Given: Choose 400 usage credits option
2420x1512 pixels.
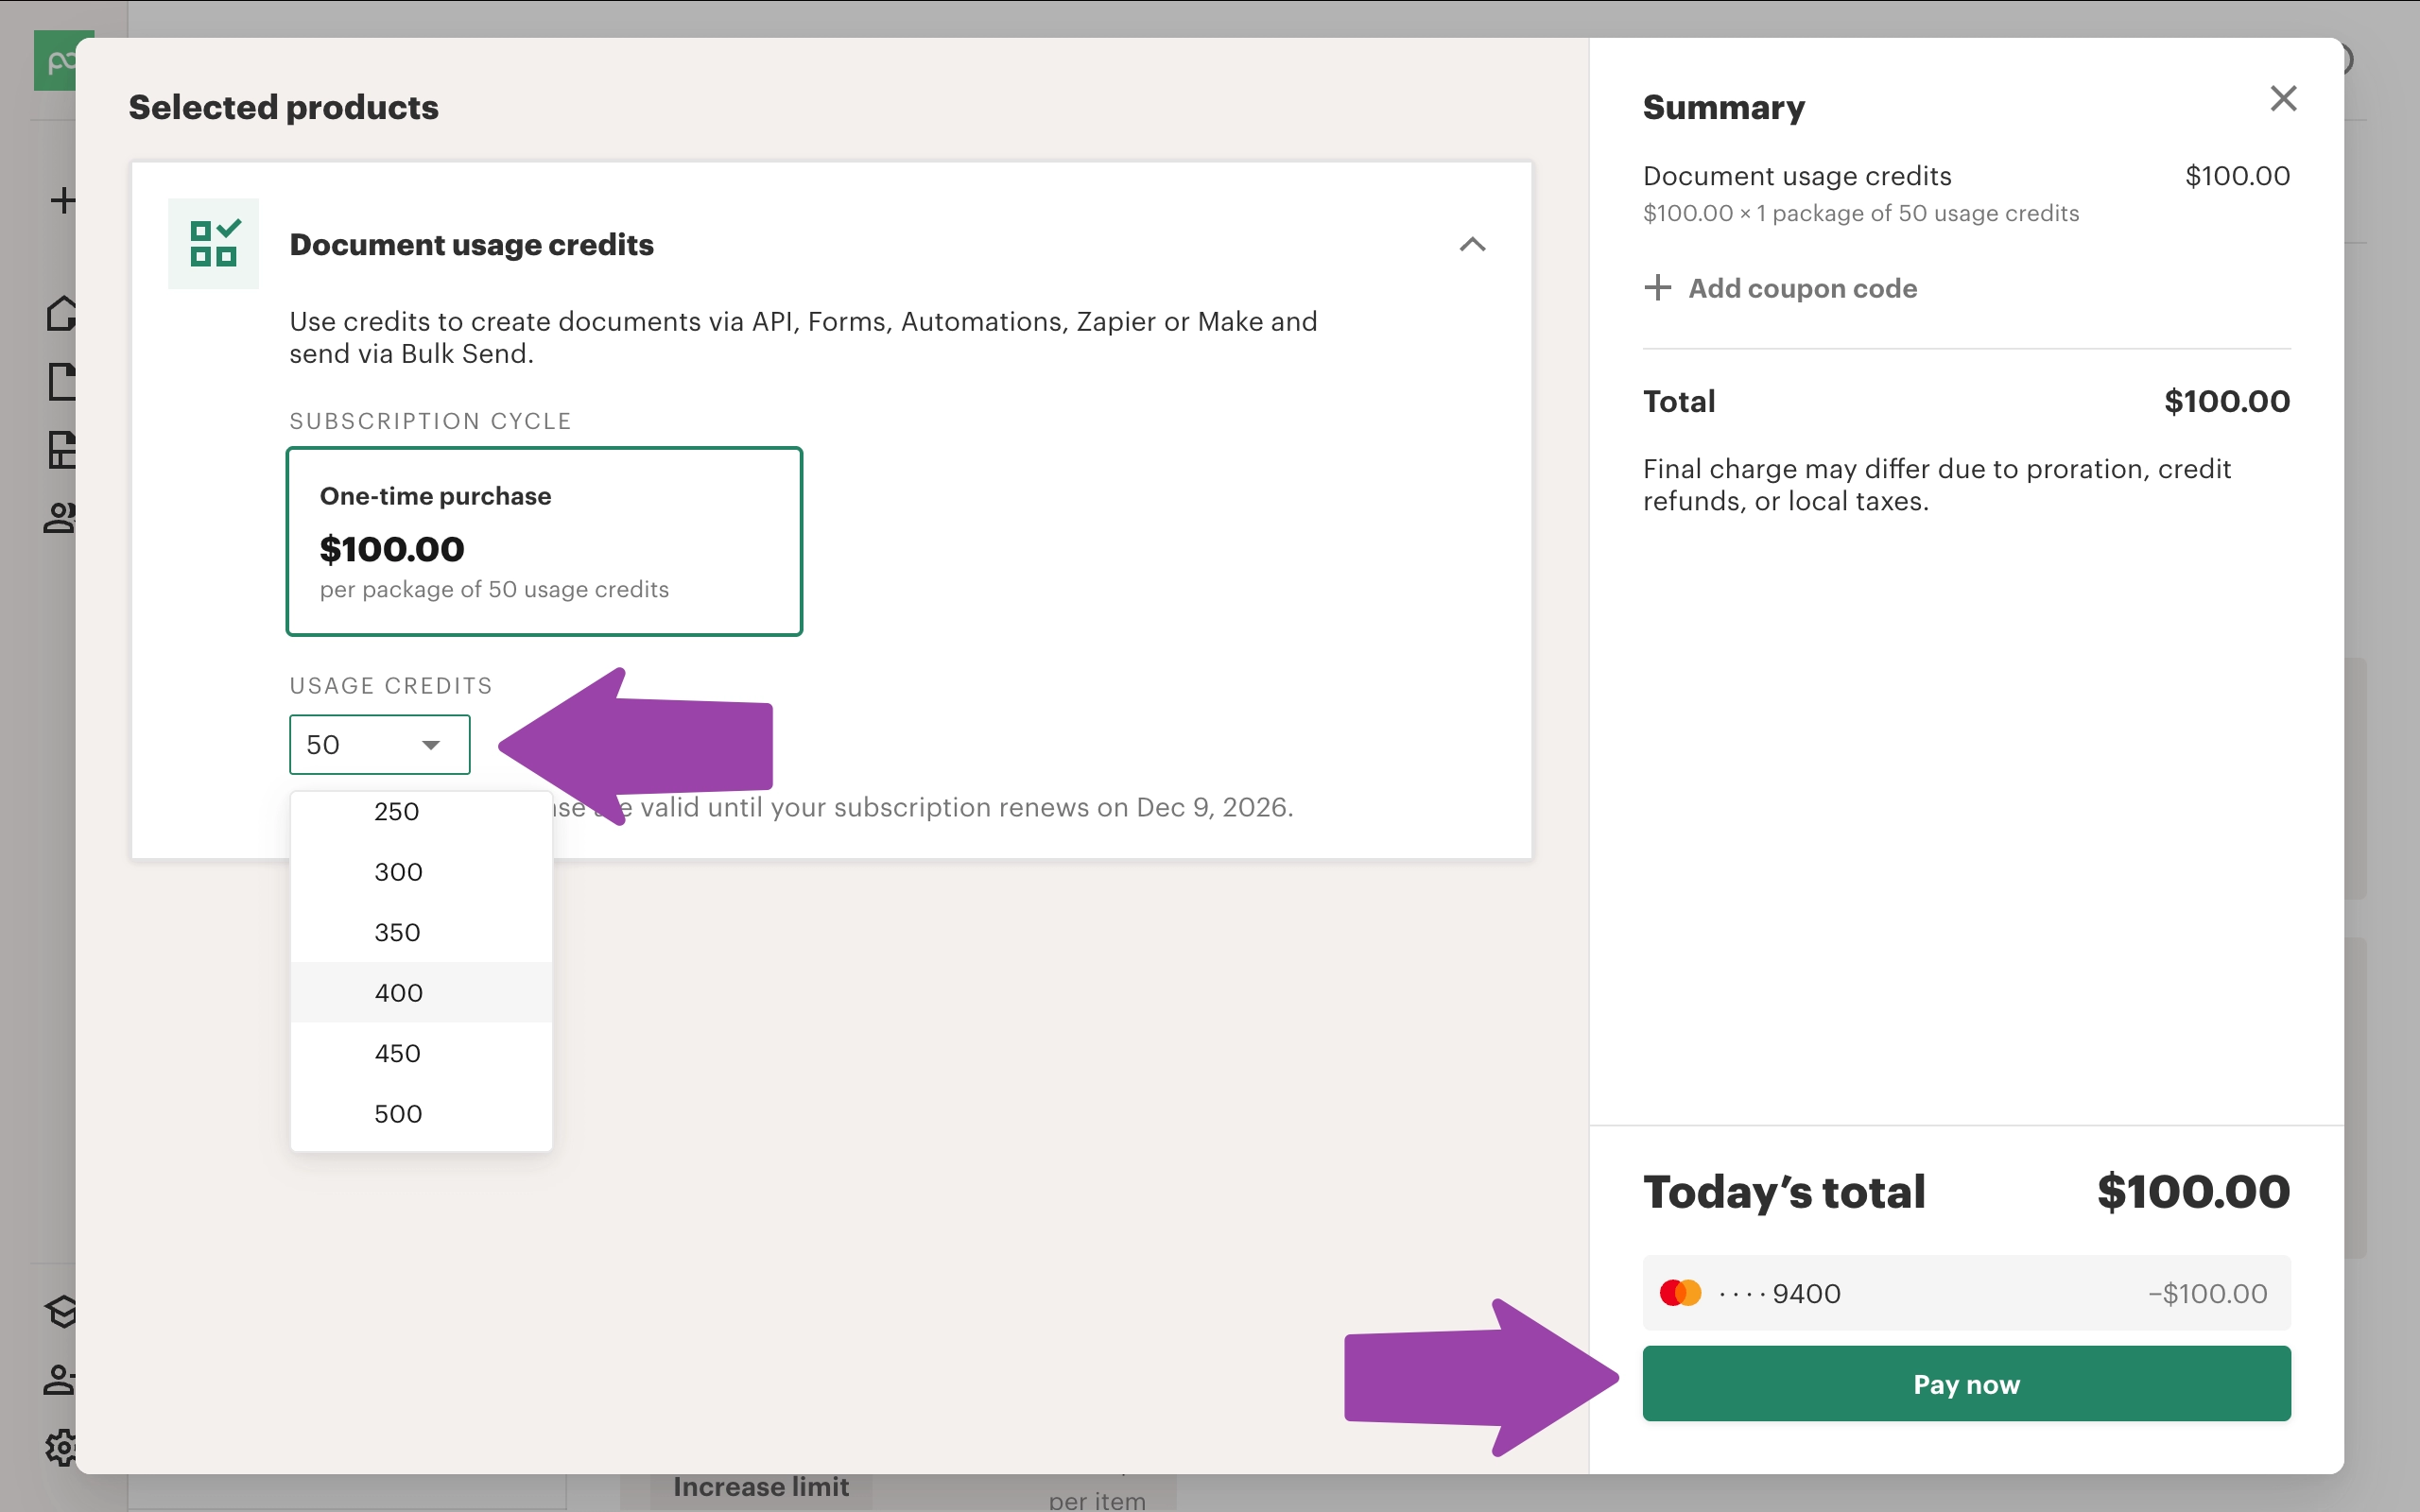Looking at the screenshot, I should [x=421, y=992].
